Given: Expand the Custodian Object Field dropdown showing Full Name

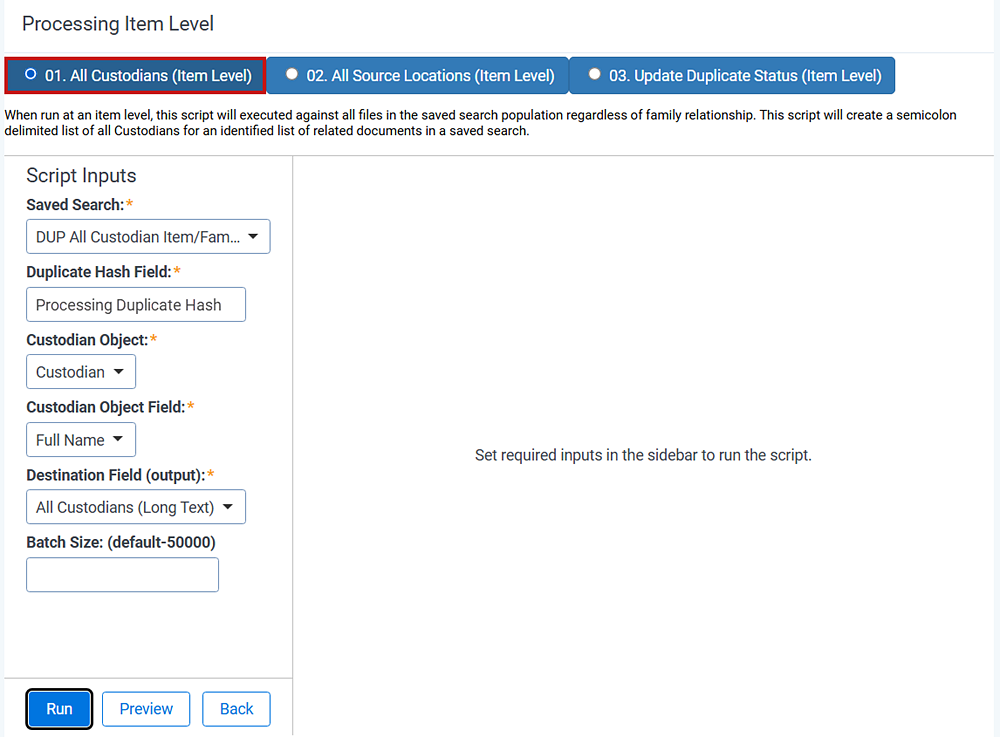Looking at the screenshot, I should coord(81,439).
